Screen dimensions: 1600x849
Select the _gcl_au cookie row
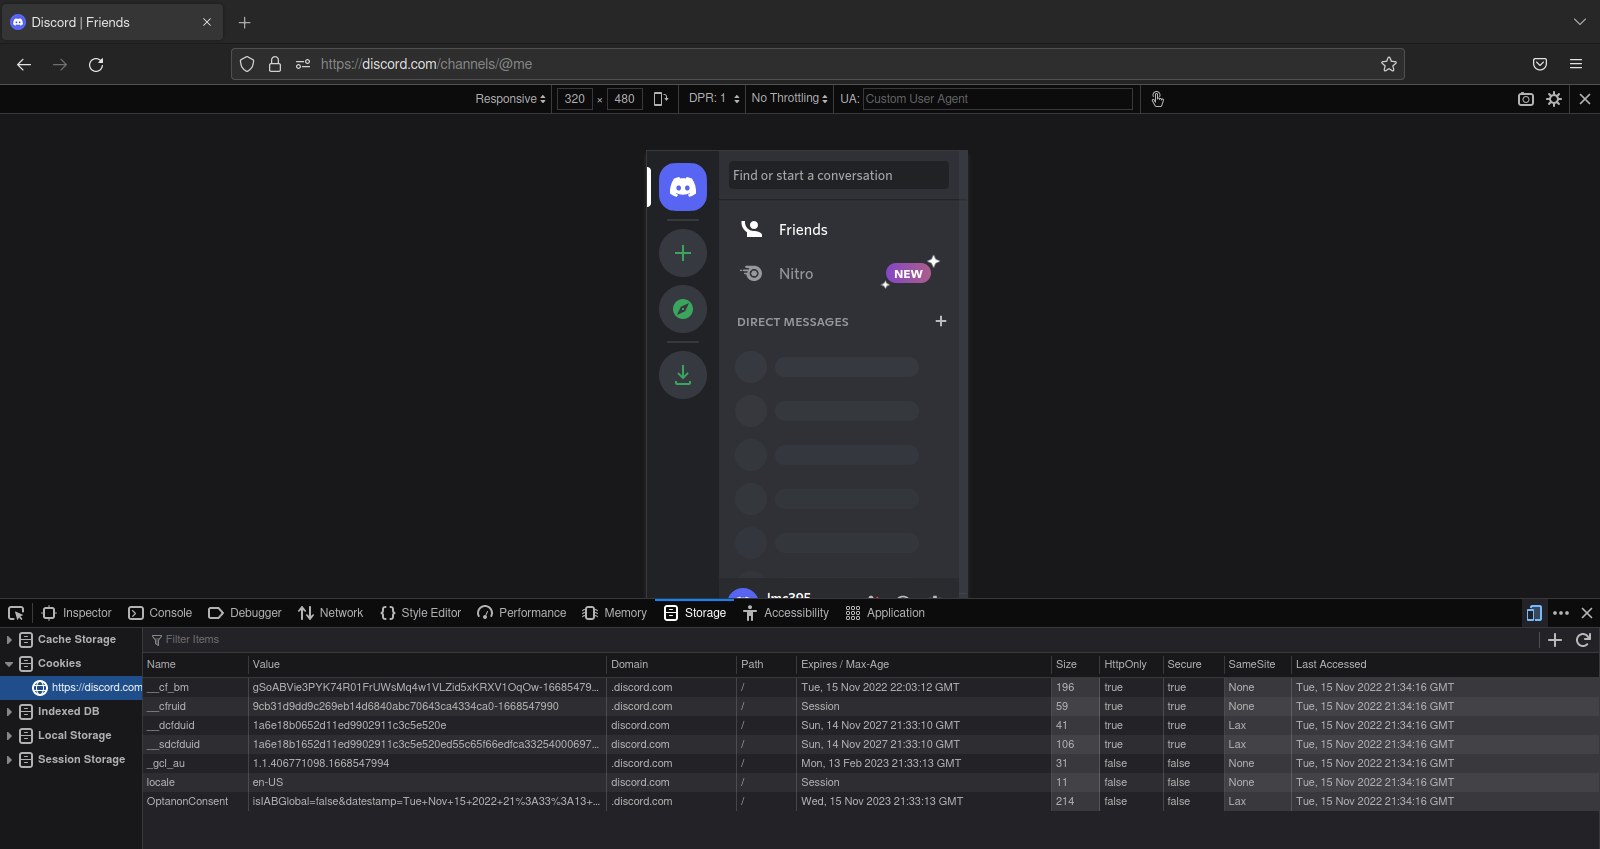click(870, 763)
